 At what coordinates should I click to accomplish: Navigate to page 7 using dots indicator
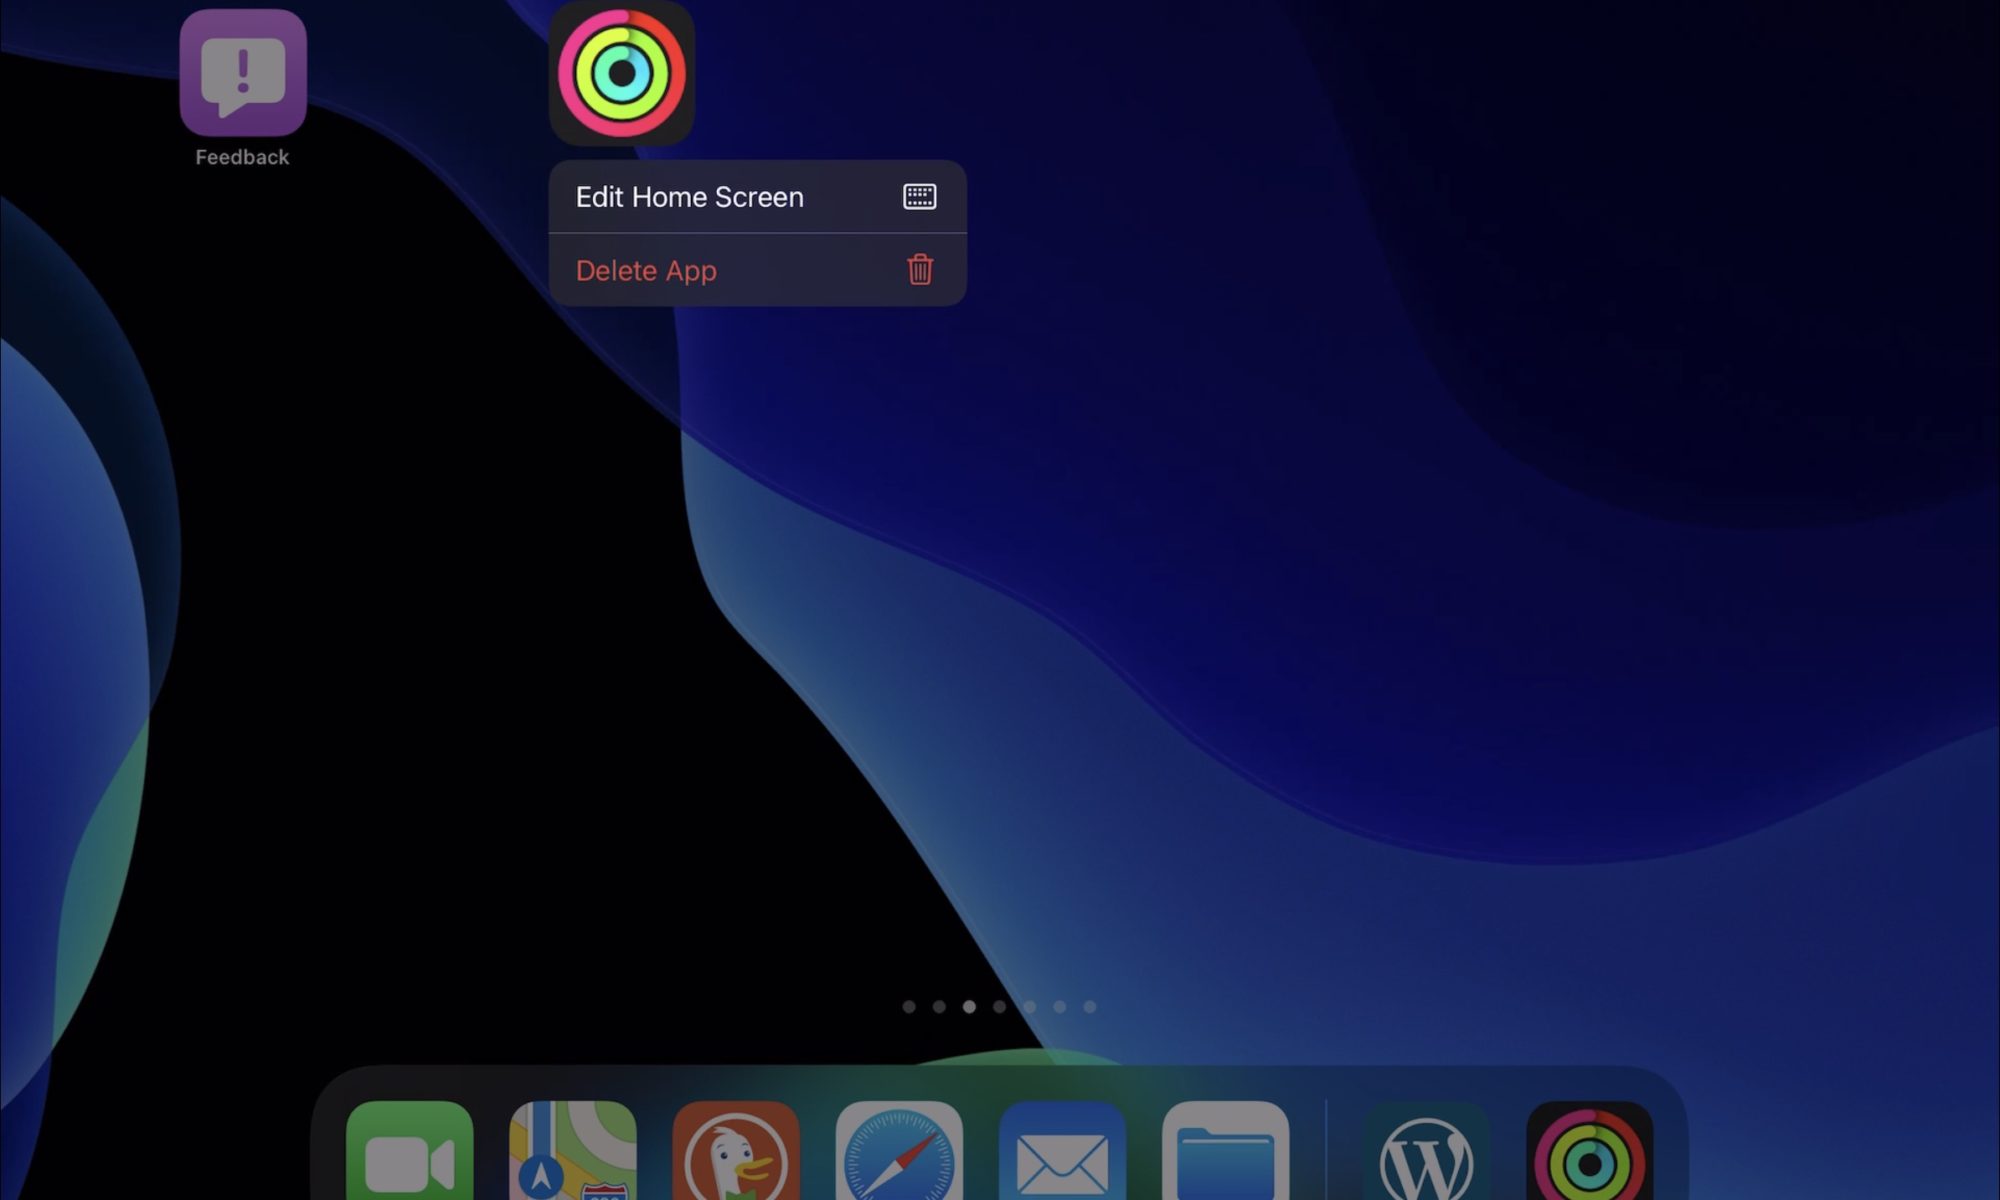pos(1089,1007)
